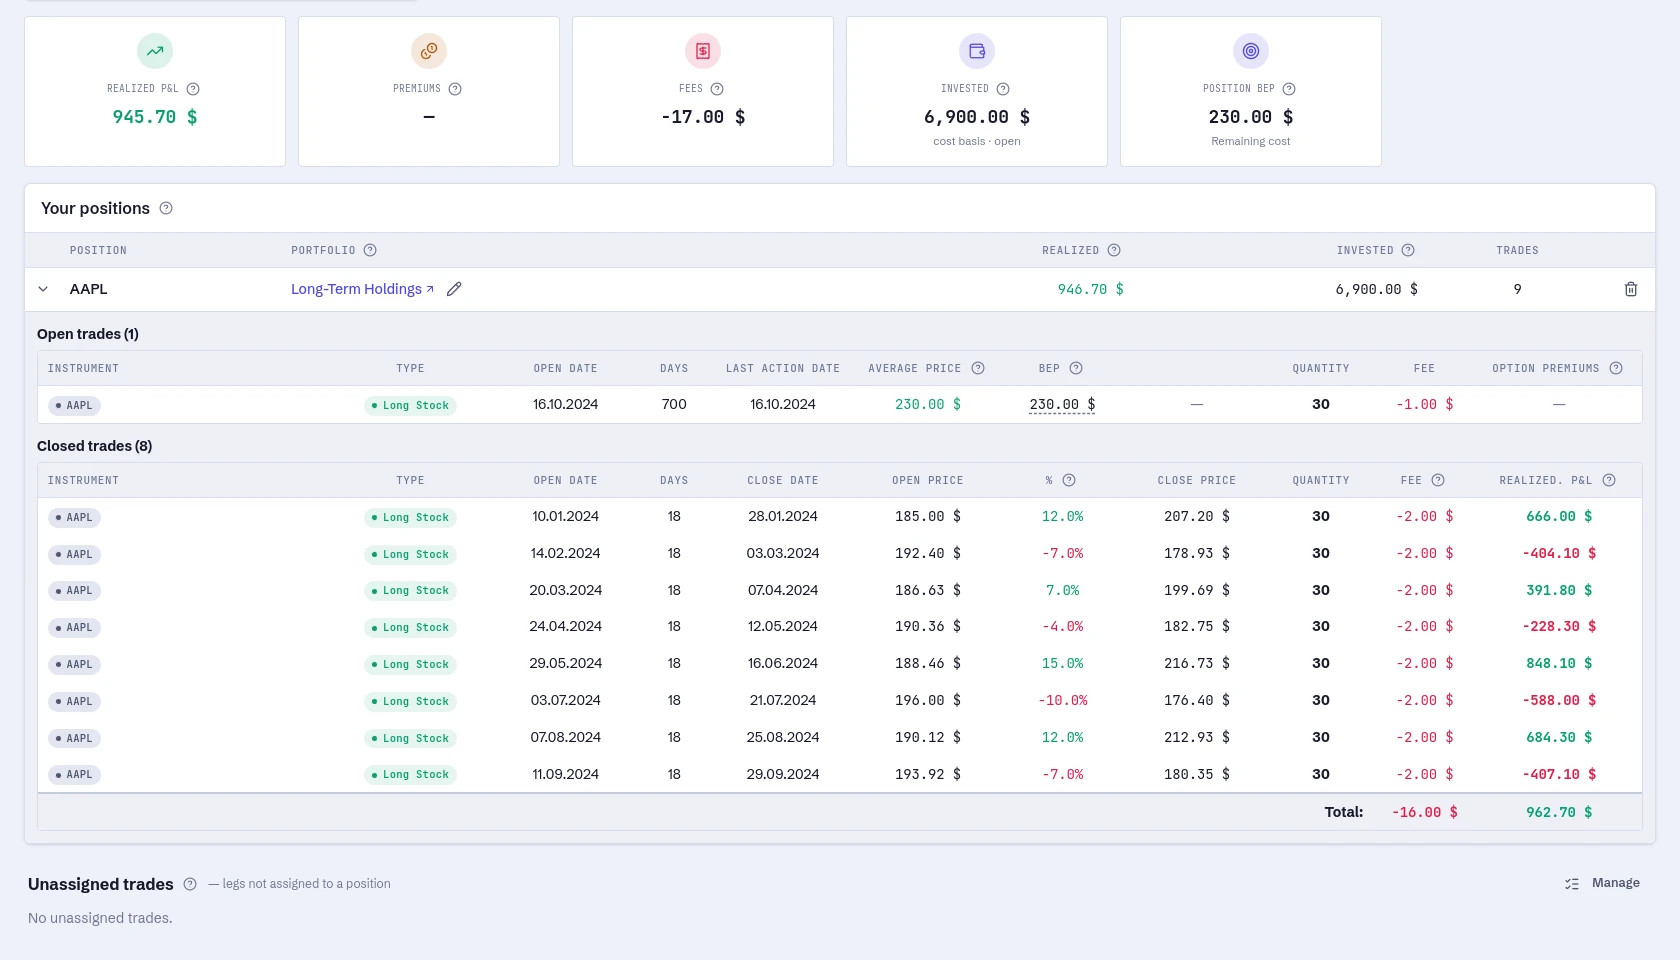Open help for Premiums card
1680x960 pixels.
pyautogui.click(x=455, y=89)
